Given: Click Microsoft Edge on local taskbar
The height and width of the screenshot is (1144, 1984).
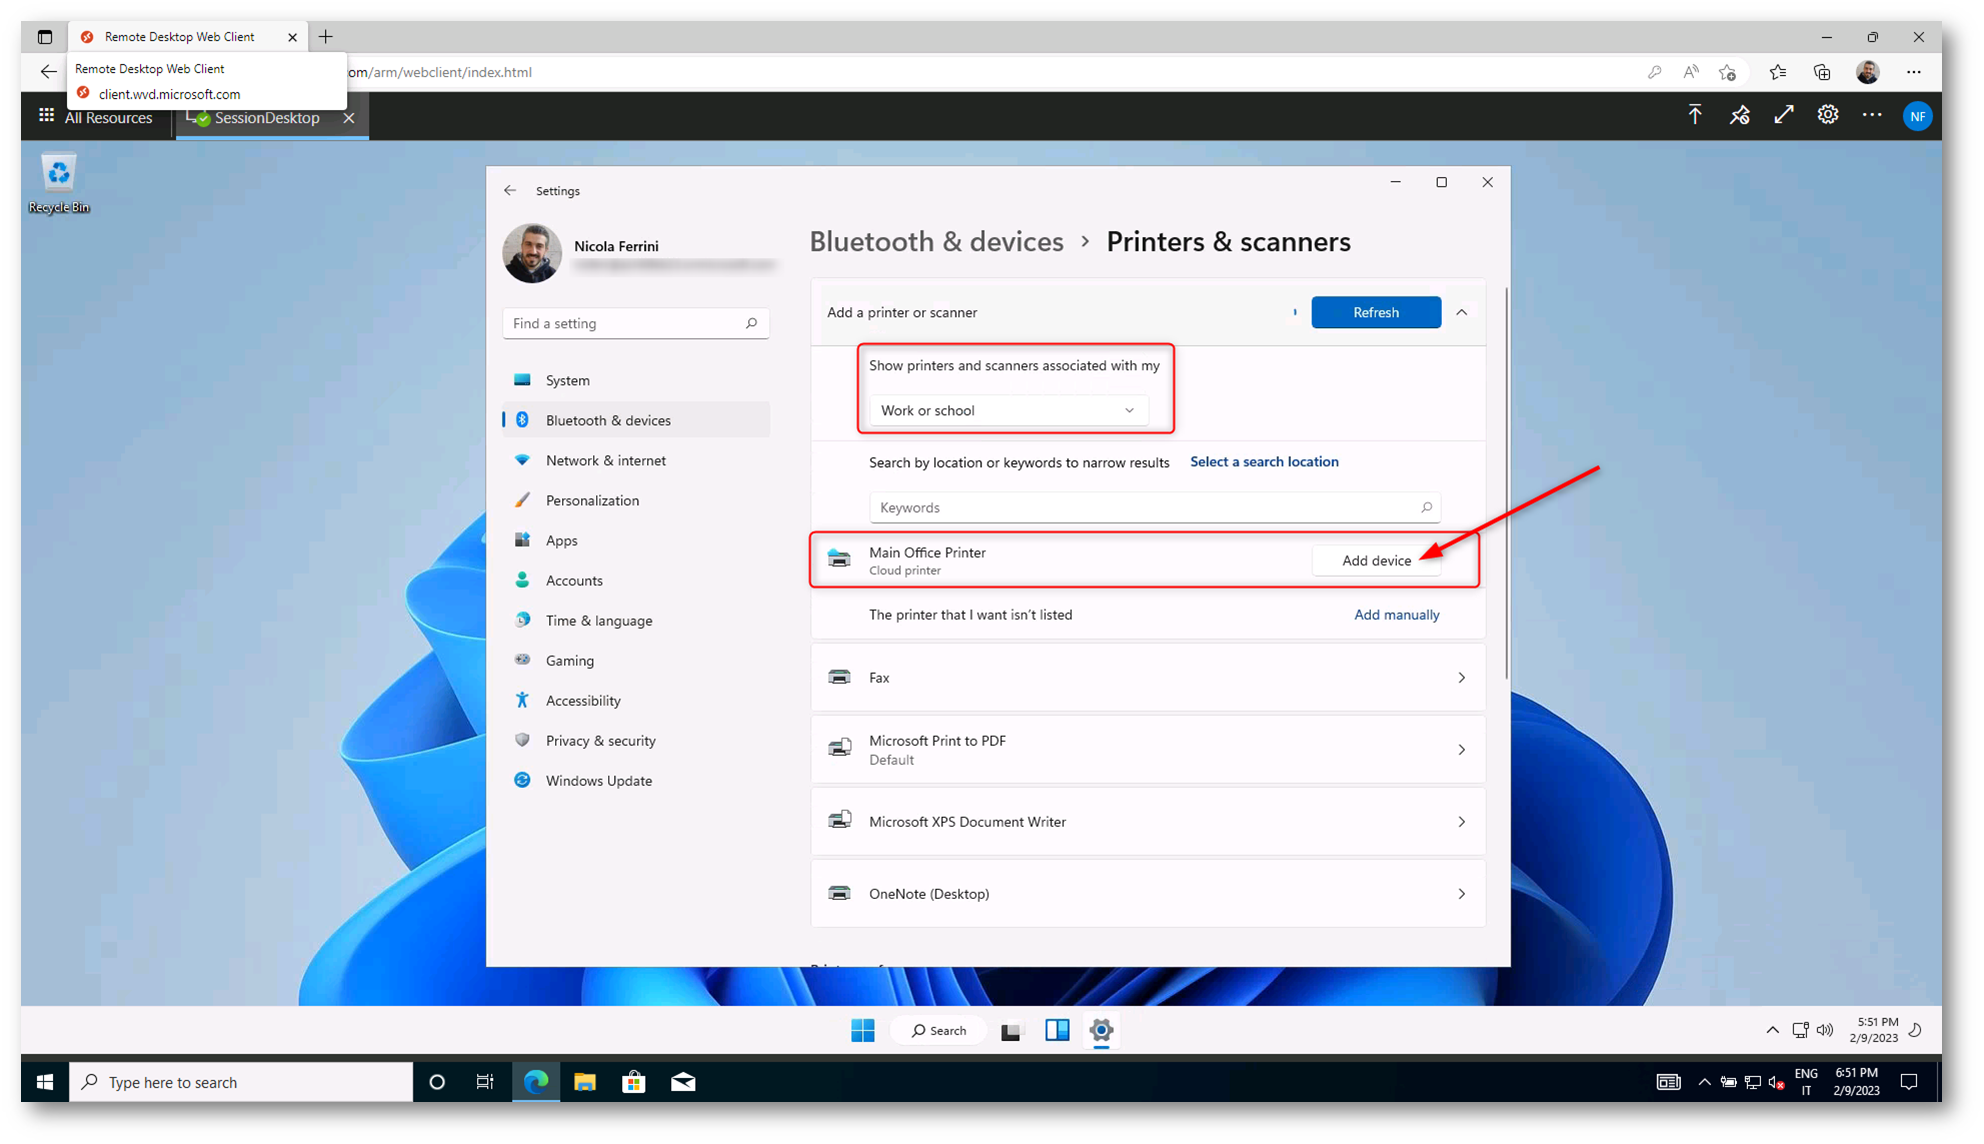Looking at the screenshot, I should pyautogui.click(x=536, y=1082).
